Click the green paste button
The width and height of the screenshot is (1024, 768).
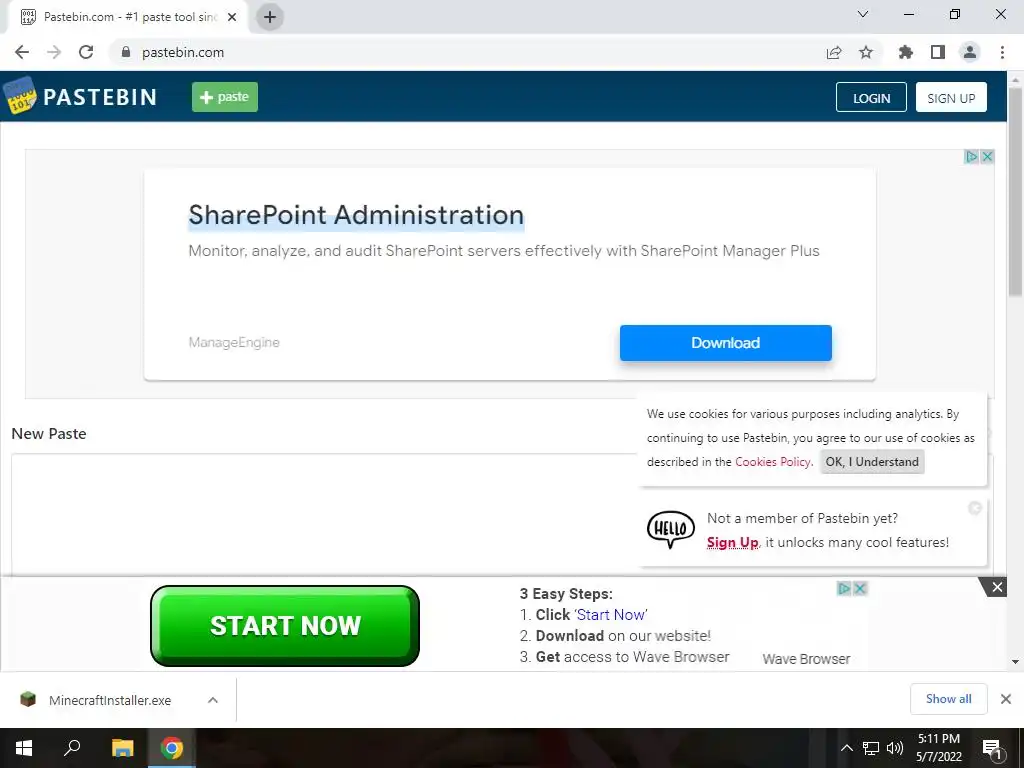(225, 97)
